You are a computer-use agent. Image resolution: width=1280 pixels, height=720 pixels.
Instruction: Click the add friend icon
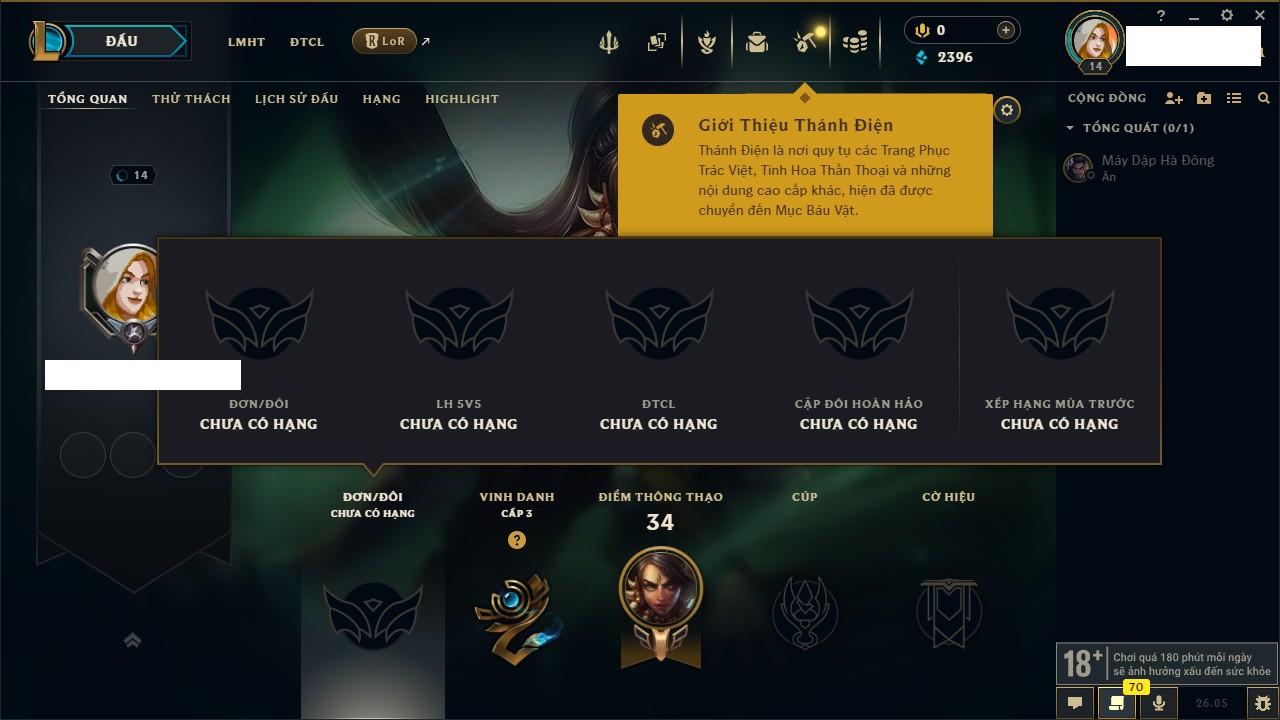[1174, 98]
